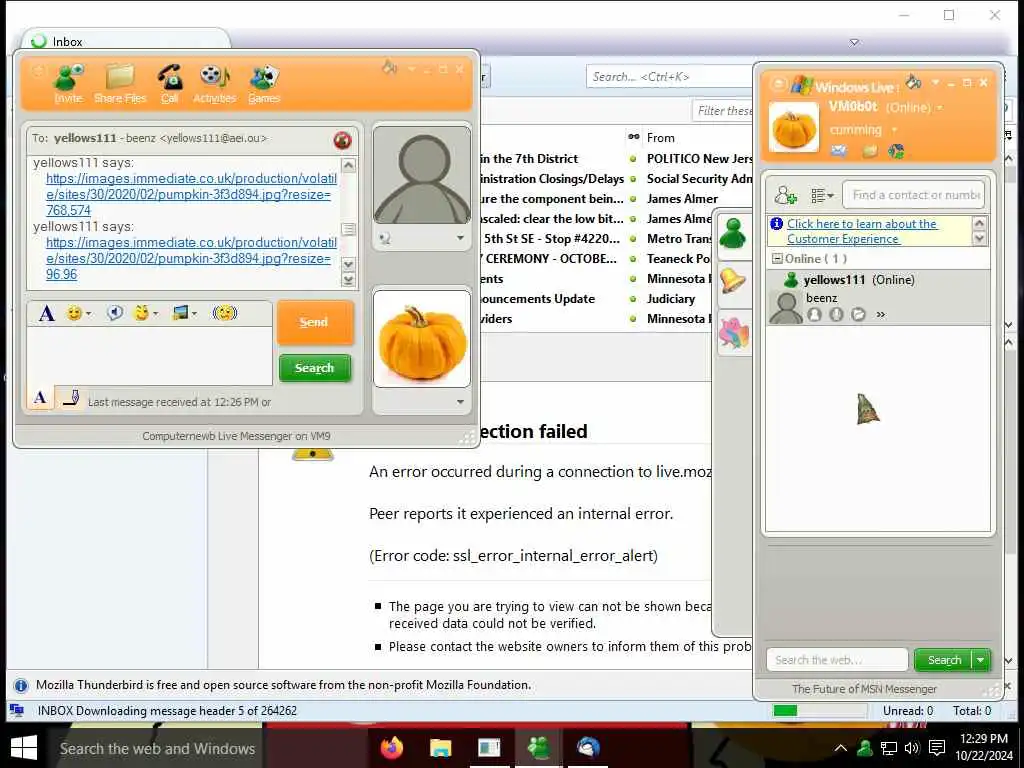Open Messenger main menu arrow

(935, 83)
